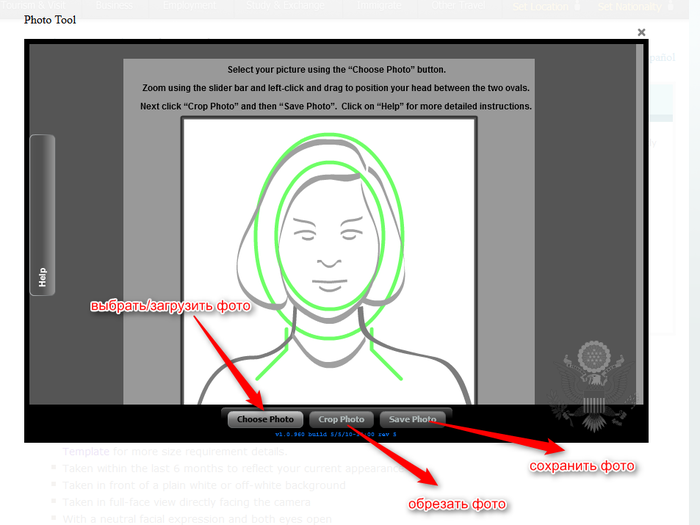Click the blue version build text
This screenshot has width=700, height=525.
(335, 434)
